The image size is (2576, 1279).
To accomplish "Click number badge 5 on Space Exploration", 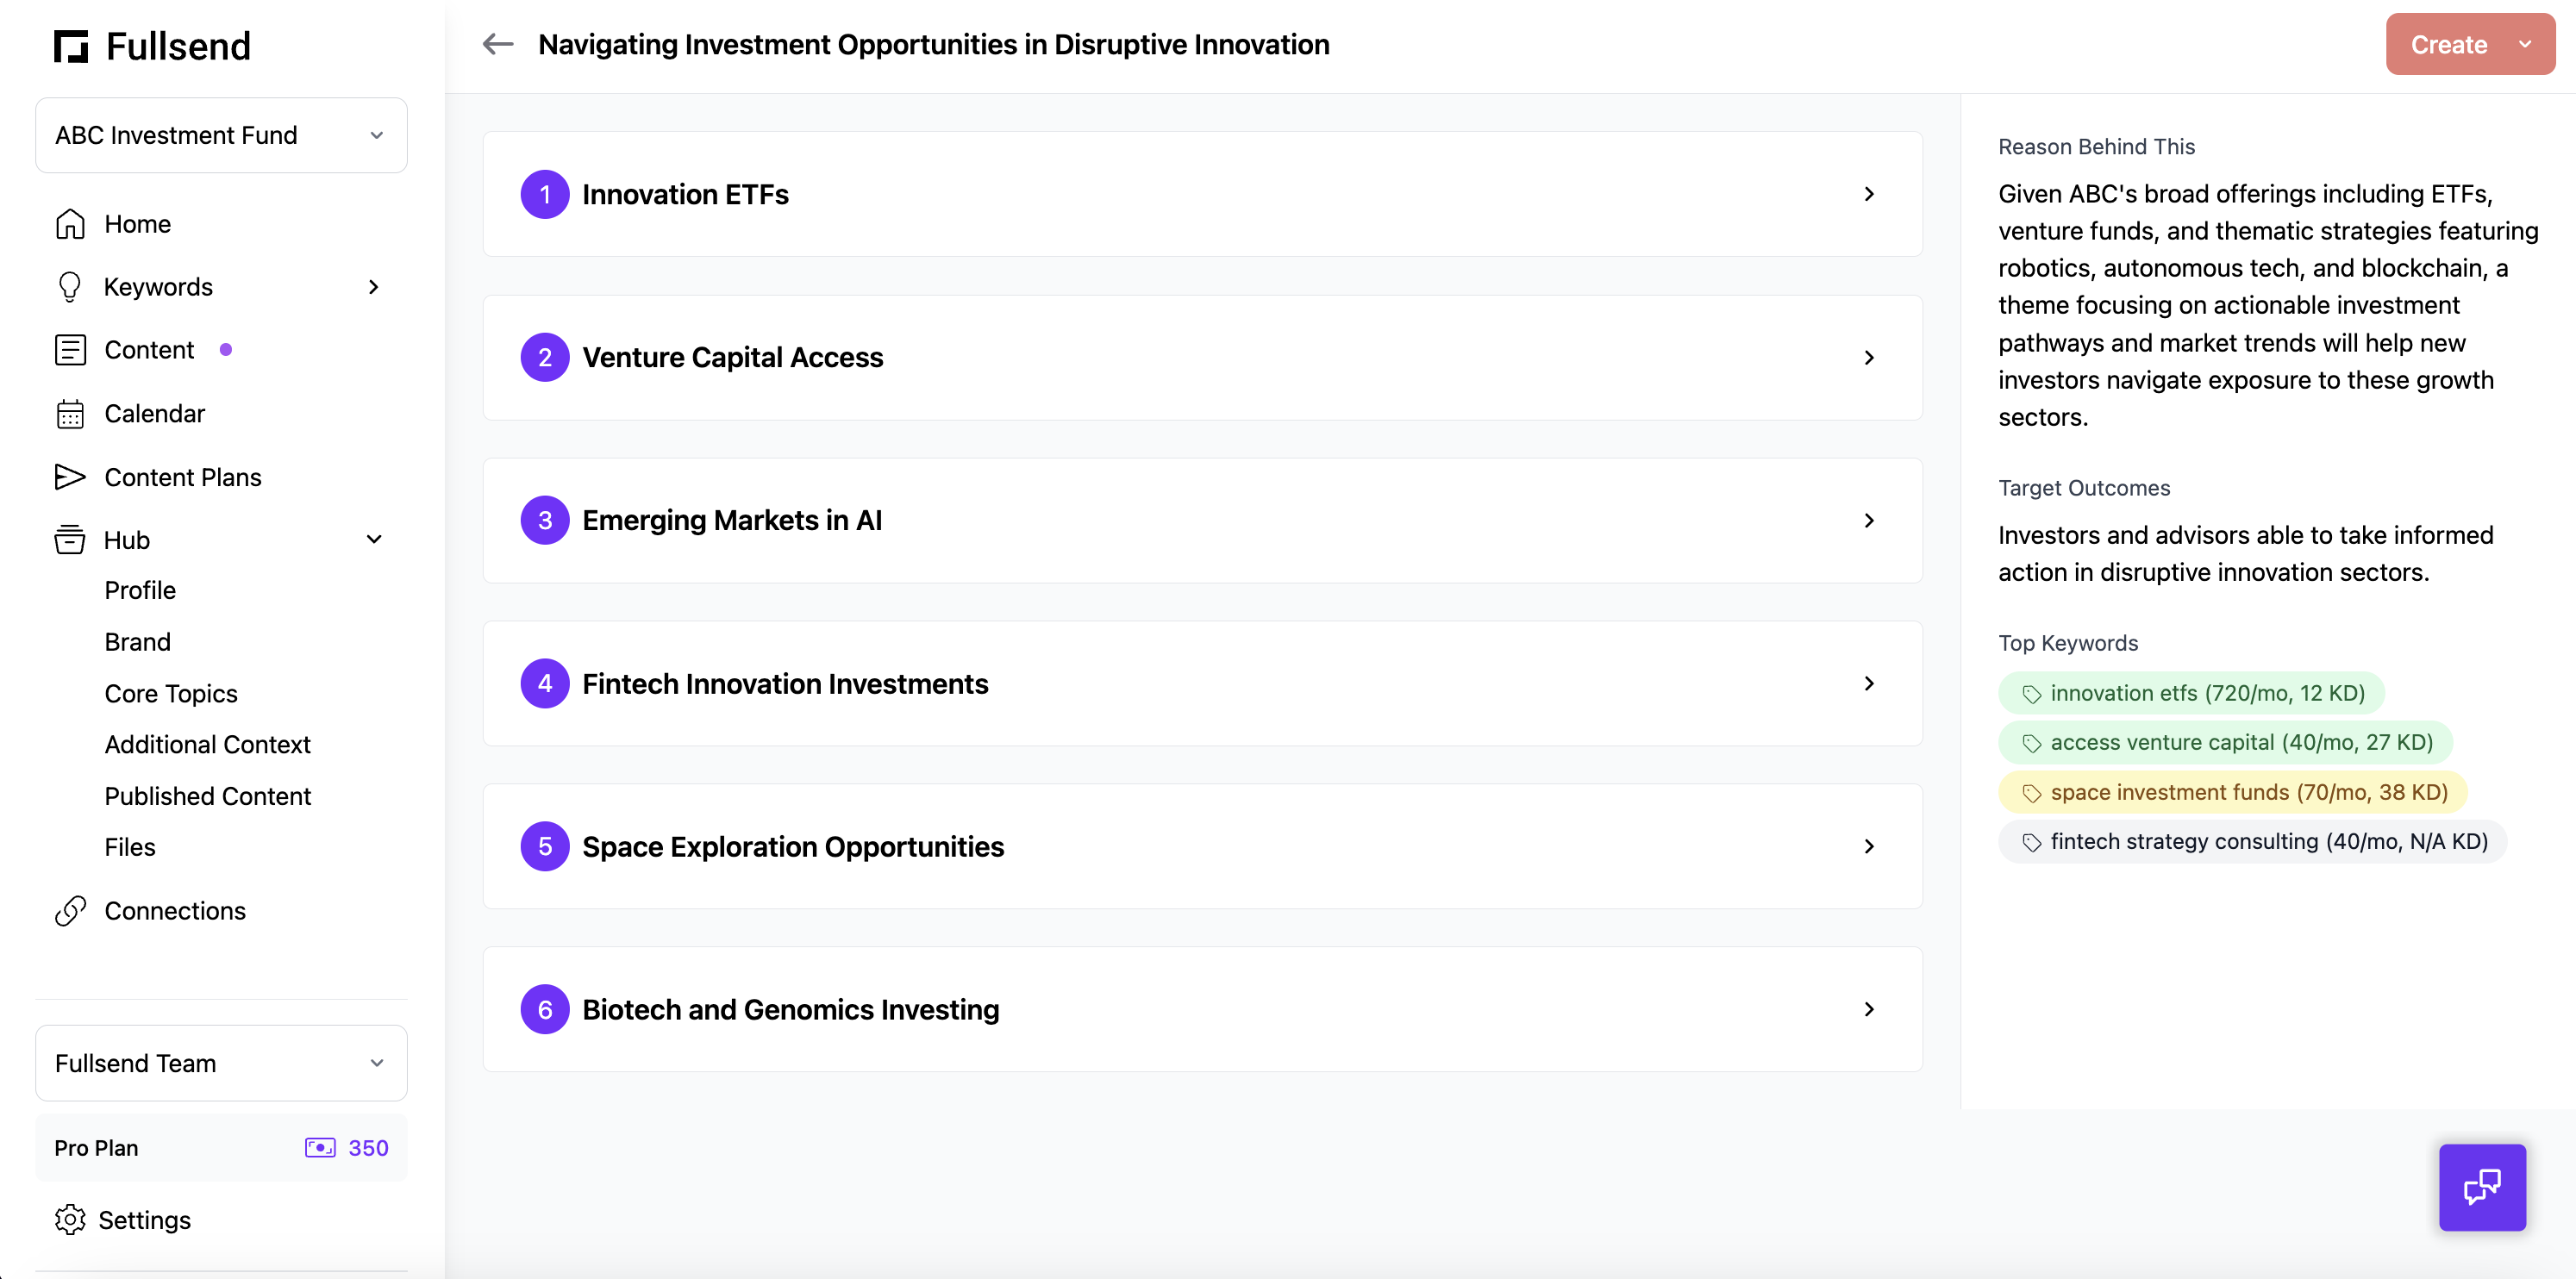I will click(x=545, y=846).
